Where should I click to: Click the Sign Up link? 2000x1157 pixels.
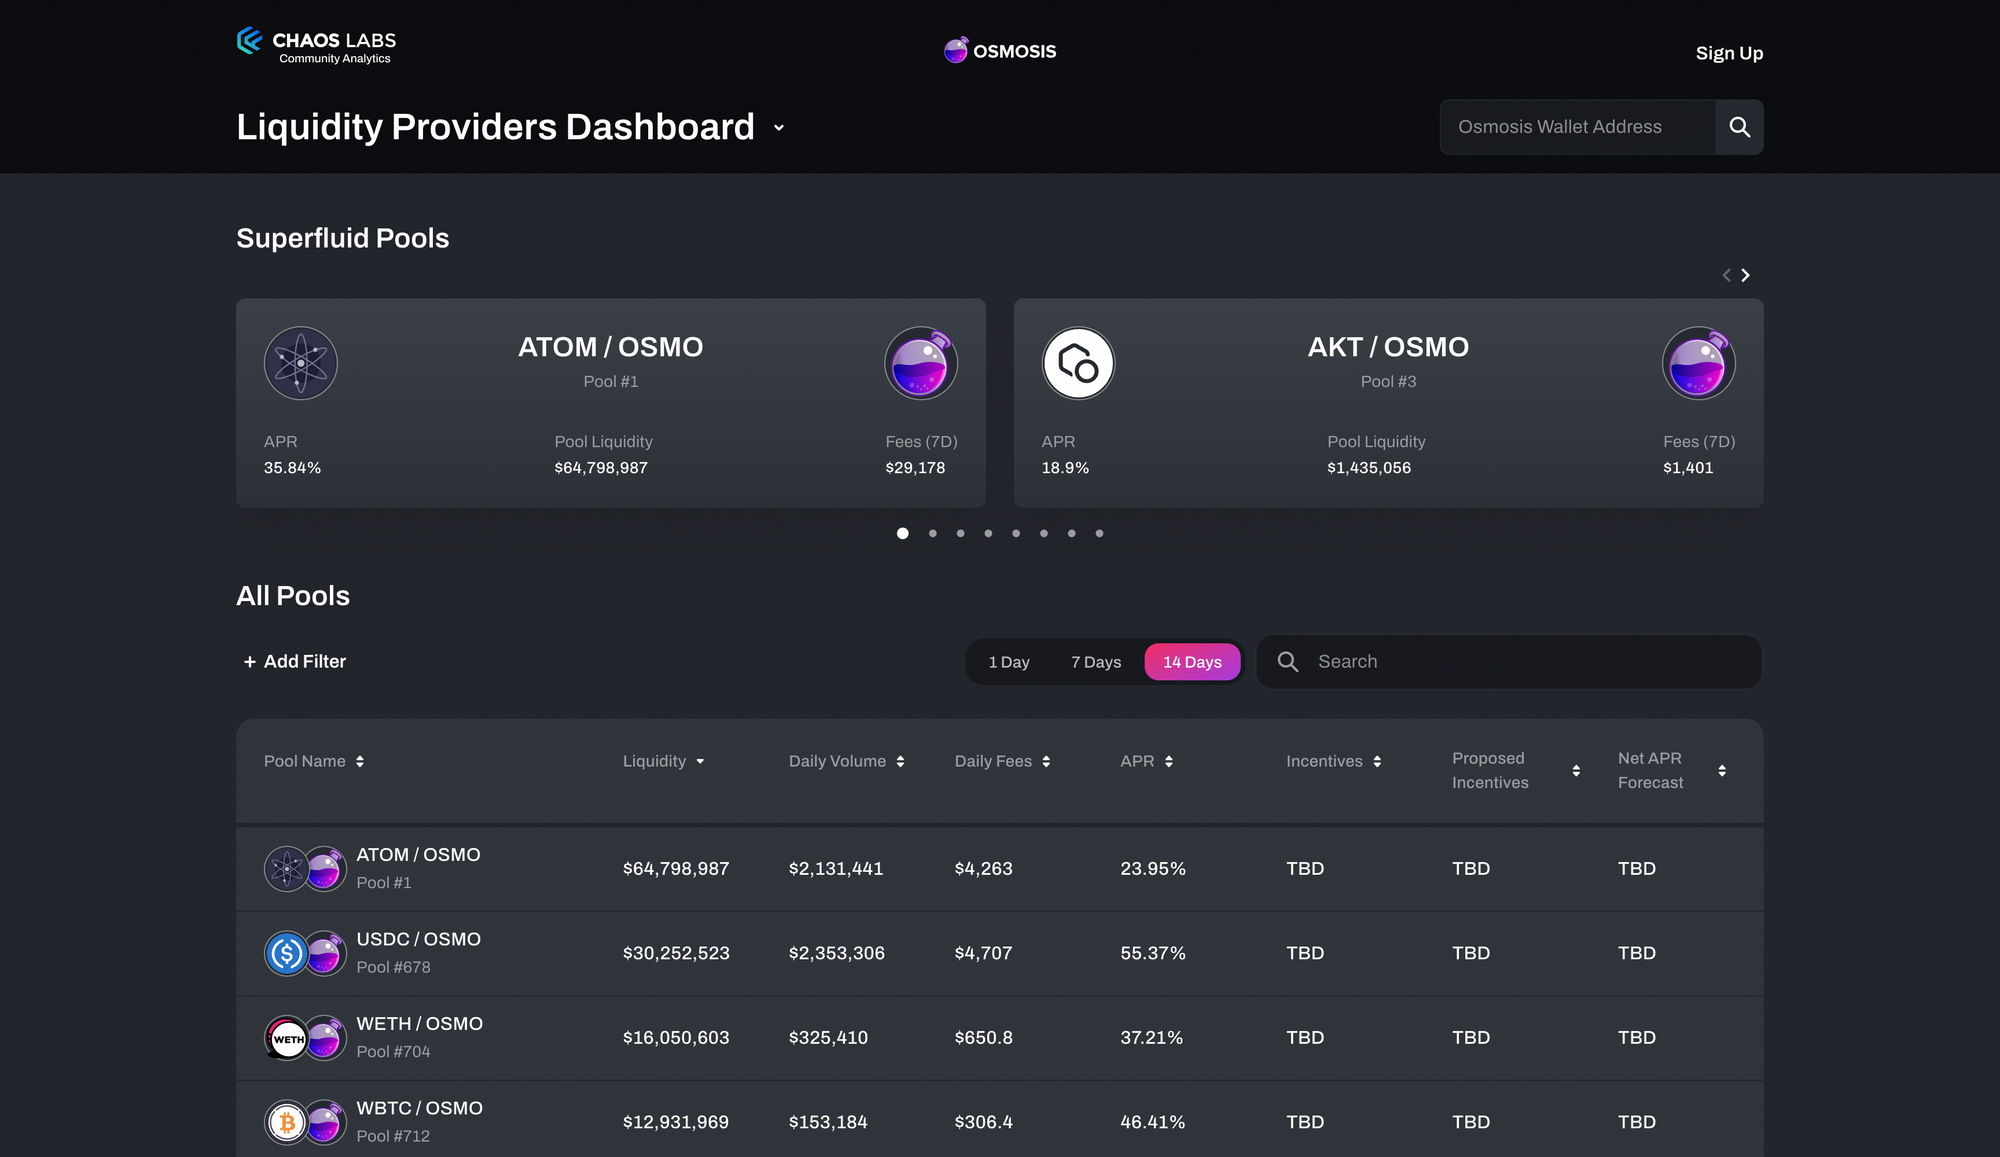point(1729,53)
